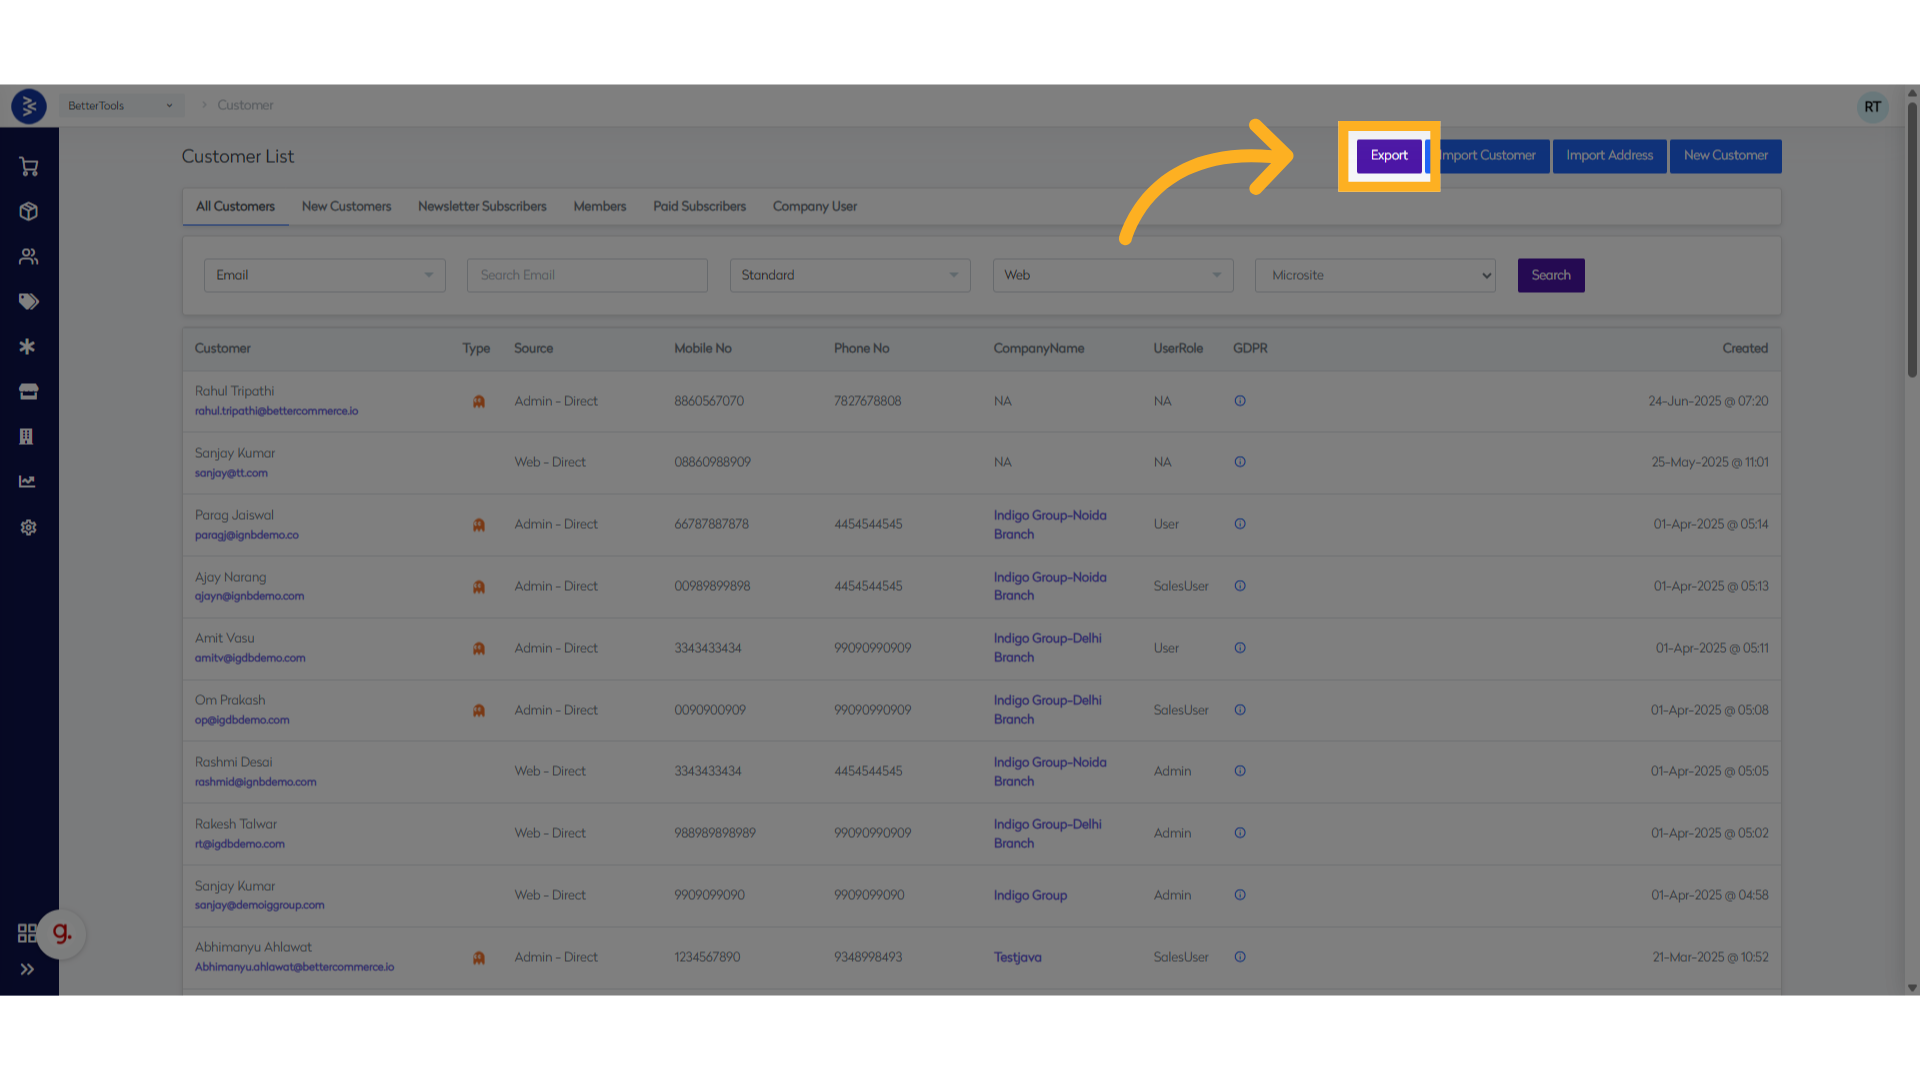The height and width of the screenshot is (1080, 1920).
Task: Open the settings gear icon in sidebar
Action: [x=28, y=527]
